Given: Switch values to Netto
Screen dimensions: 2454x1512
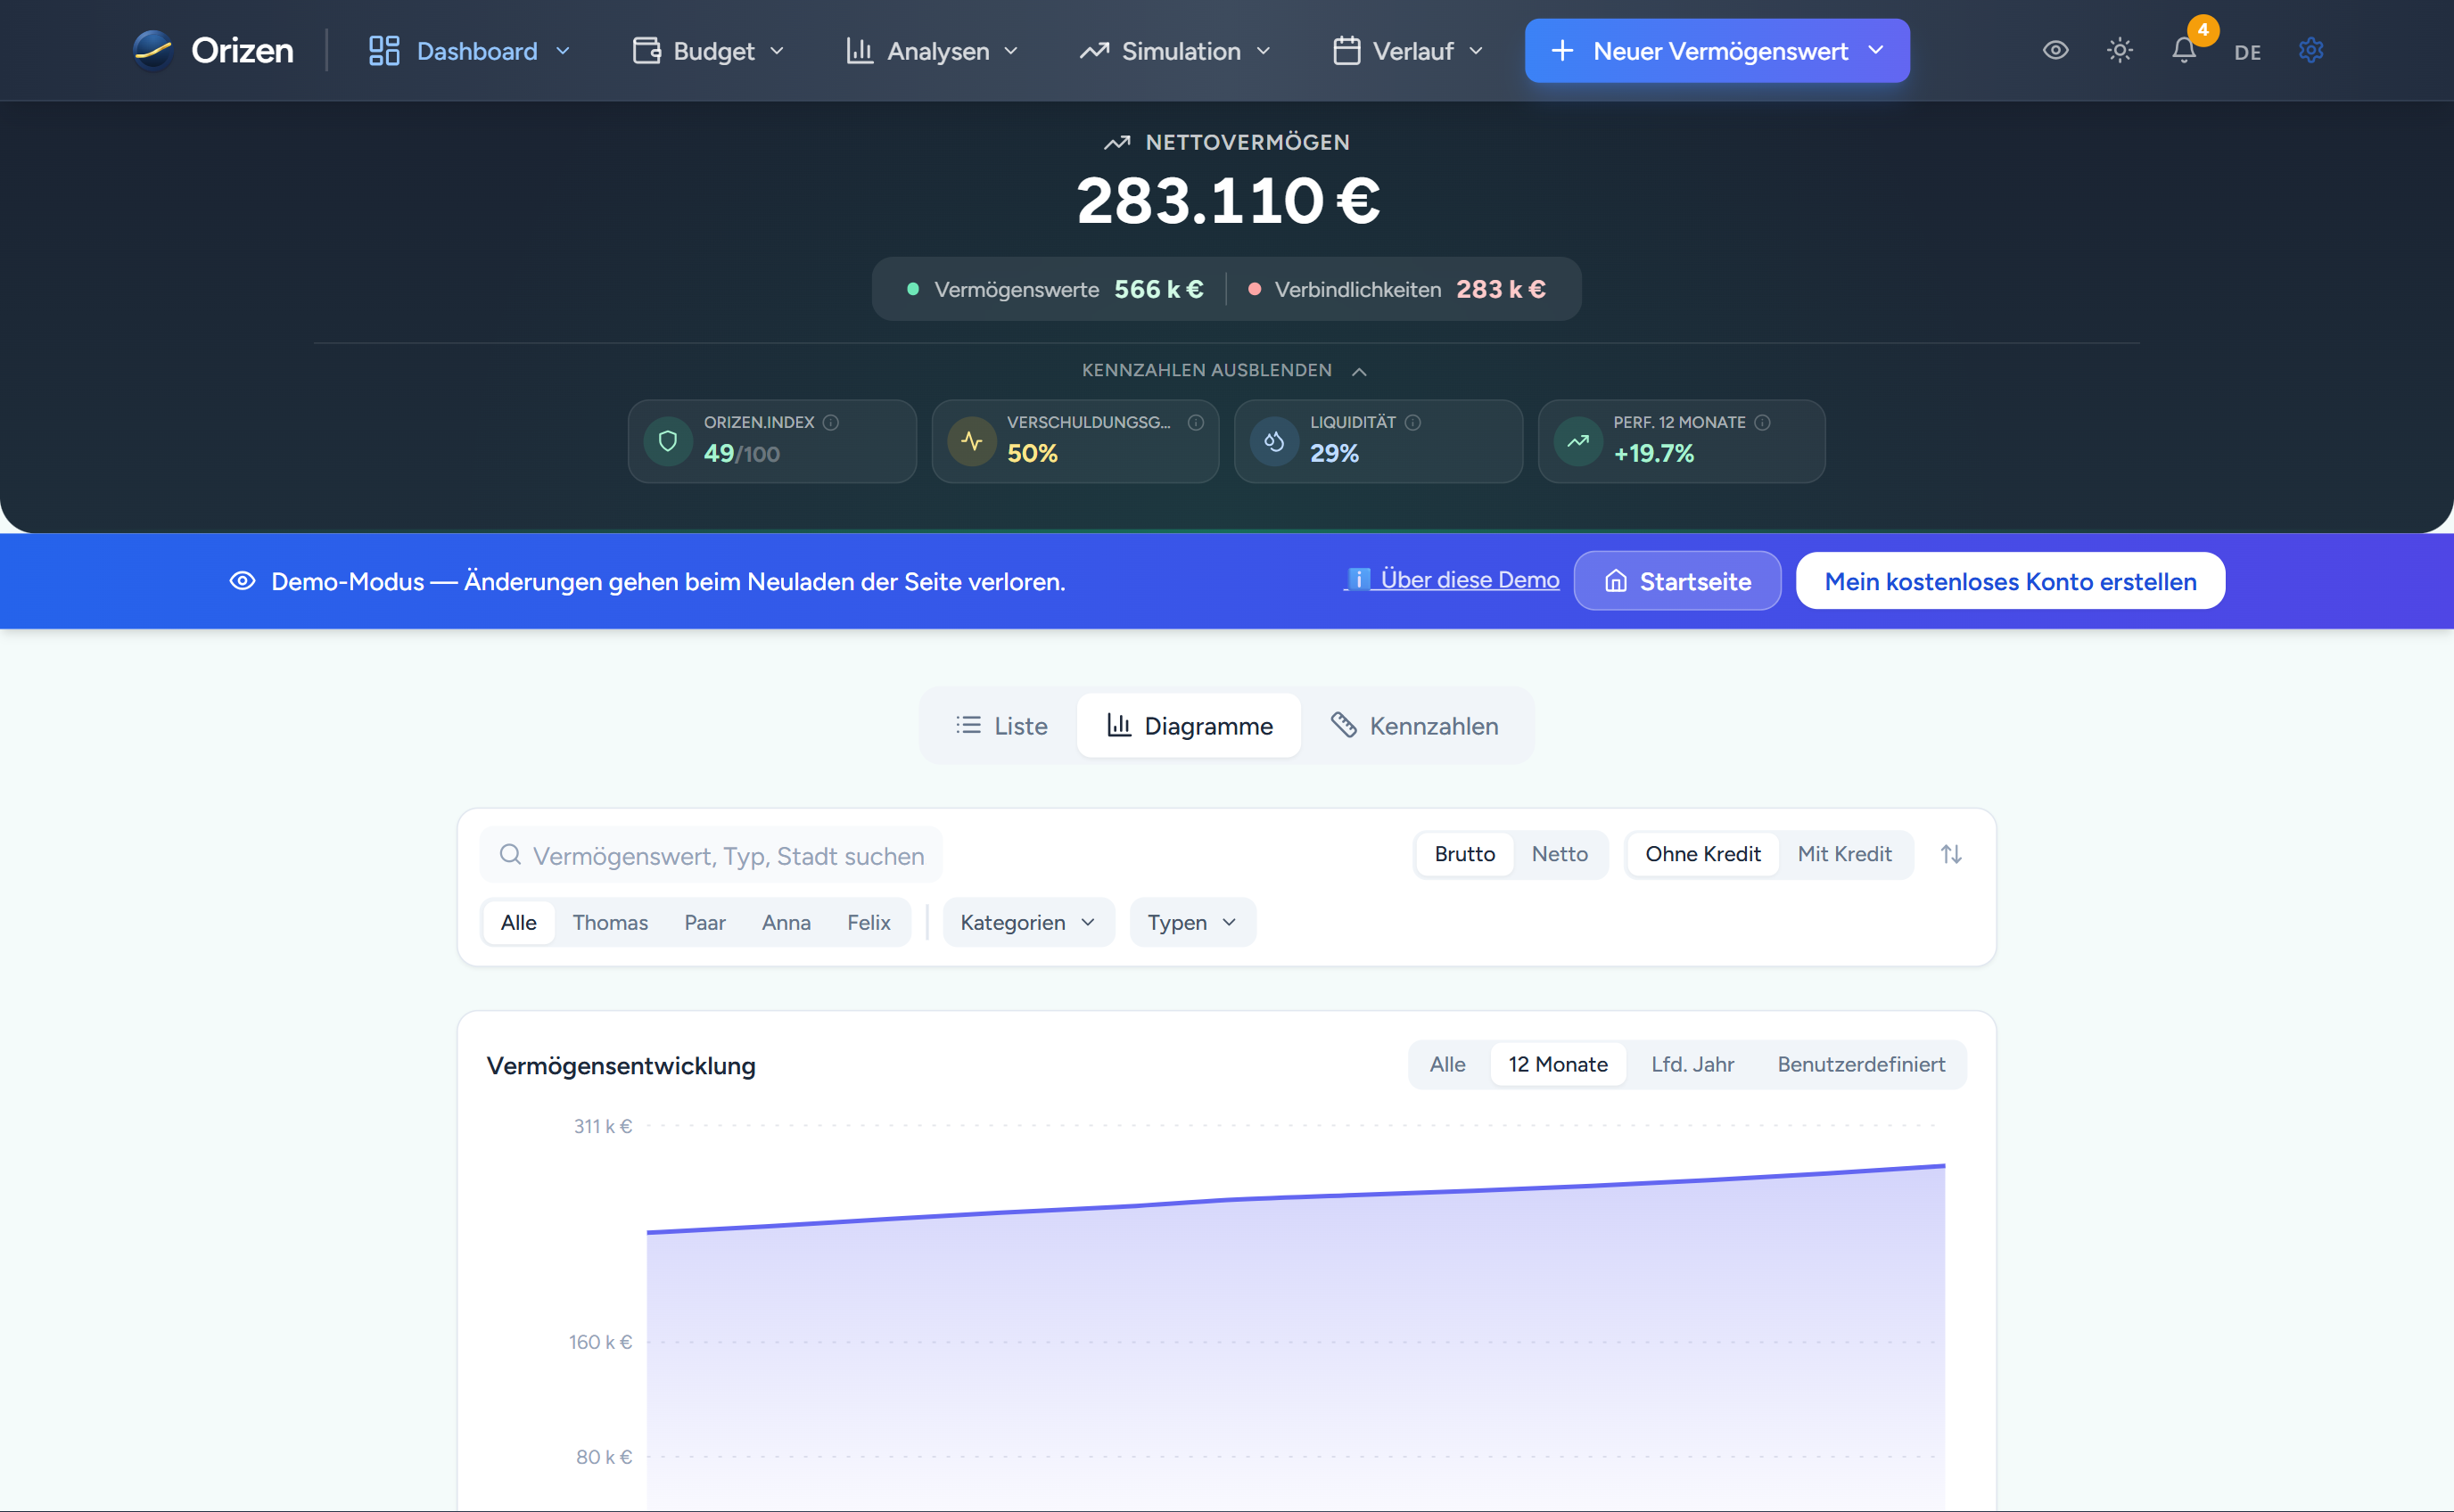Looking at the screenshot, I should pyautogui.click(x=1559, y=854).
